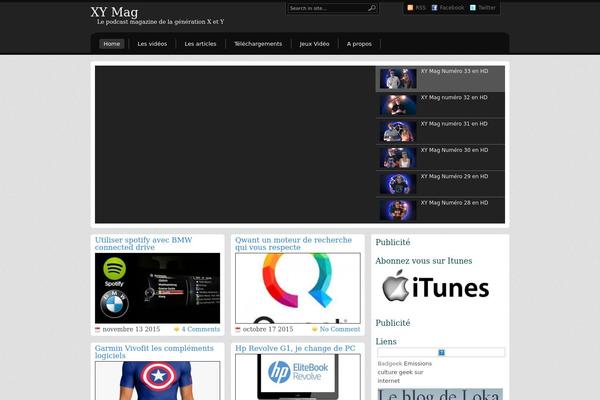Open article Qwant un moteur de recherche
The width and height of the screenshot is (600, 400).
pos(293,243)
